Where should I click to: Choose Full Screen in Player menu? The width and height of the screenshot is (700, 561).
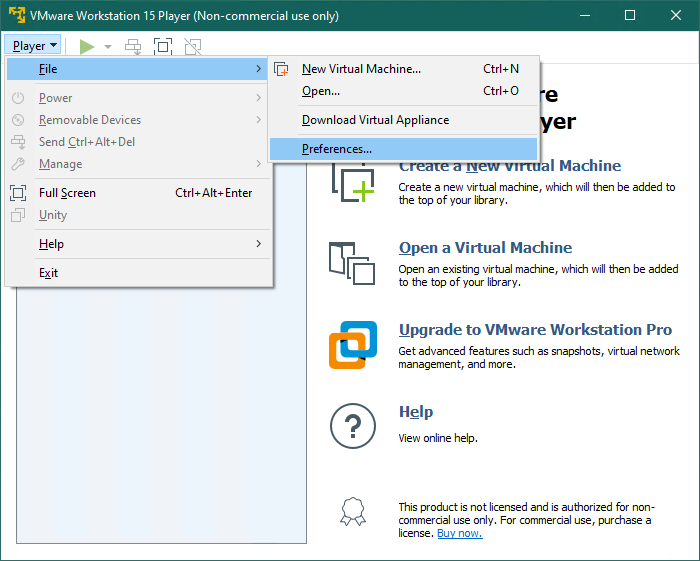[137, 193]
